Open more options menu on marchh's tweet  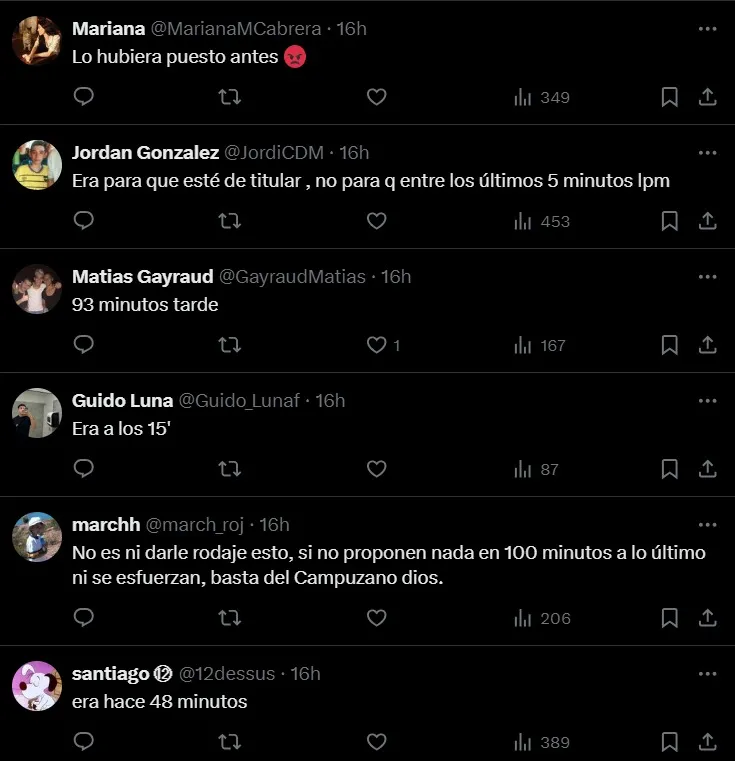[707, 525]
